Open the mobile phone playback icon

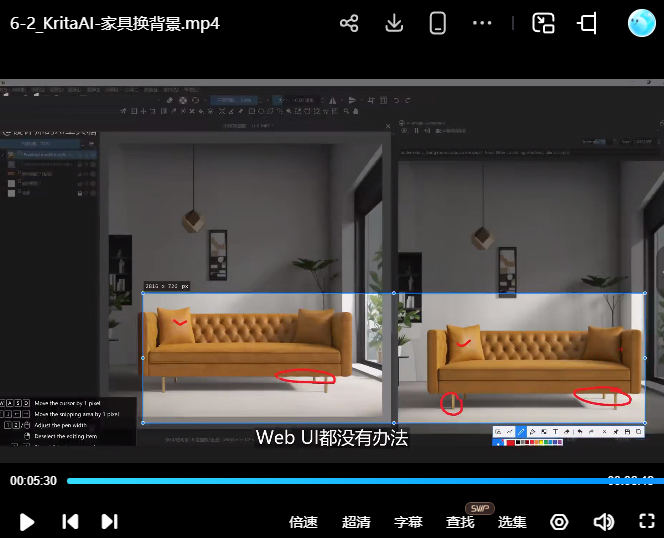click(x=437, y=24)
